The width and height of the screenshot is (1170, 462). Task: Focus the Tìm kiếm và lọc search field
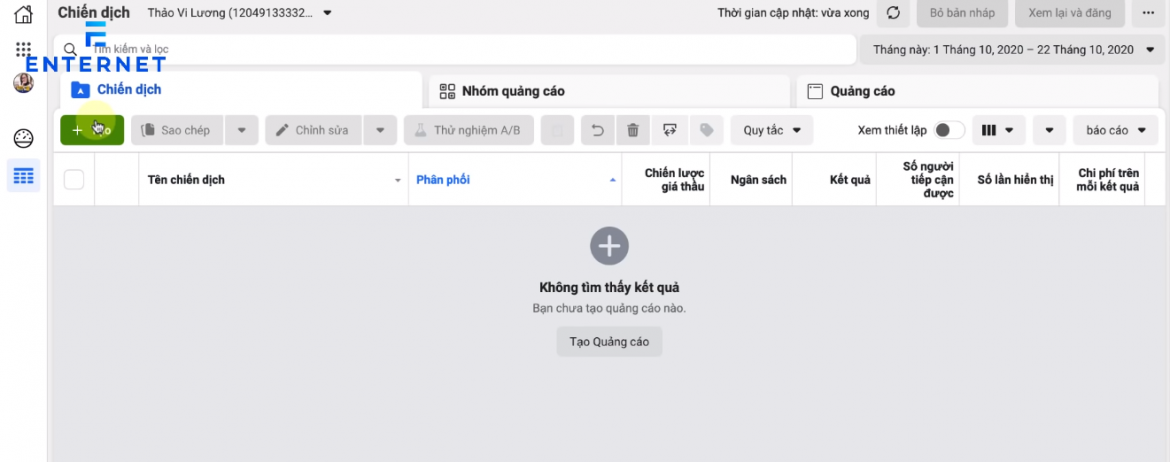click(x=455, y=49)
